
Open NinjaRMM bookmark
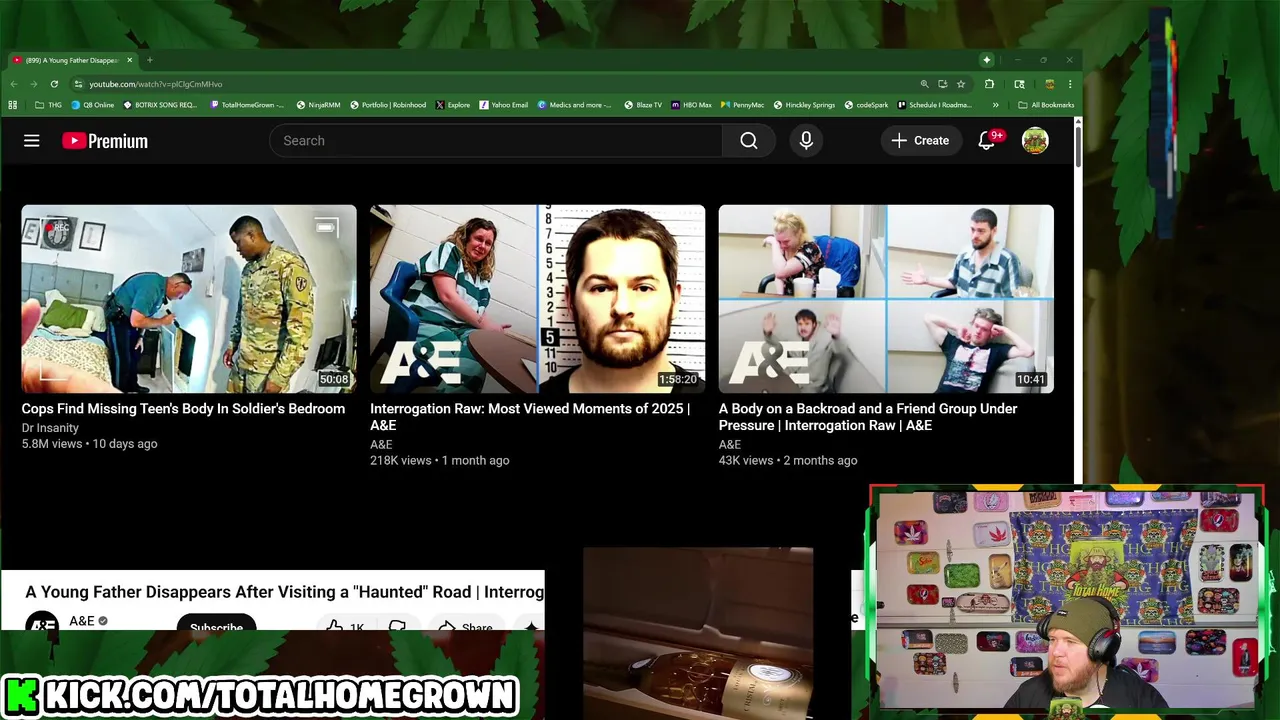point(319,105)
